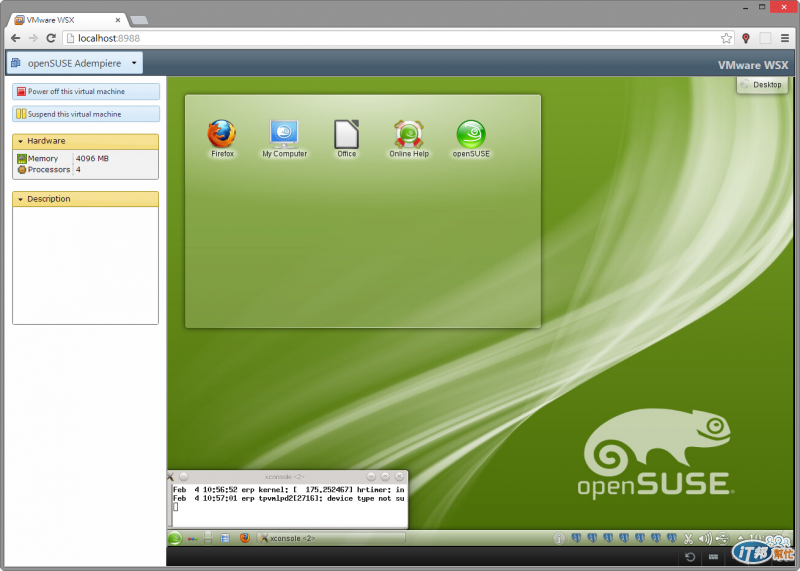Open the Chrome hamburger menu
Screen dimensions: 800x571
(x=785, y=38)
